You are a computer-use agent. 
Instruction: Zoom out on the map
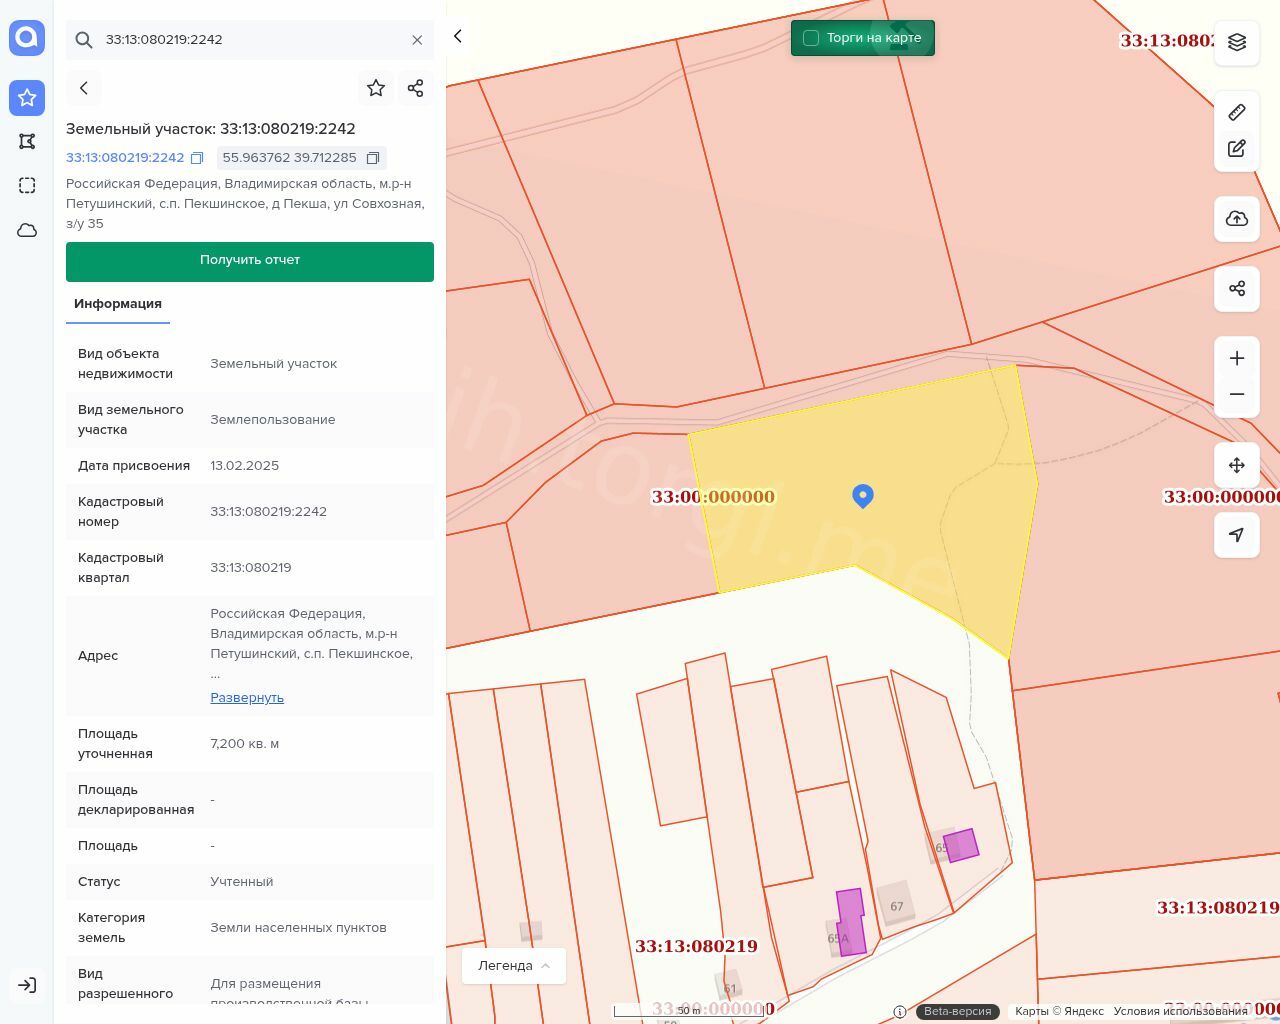pos(1237,394)
